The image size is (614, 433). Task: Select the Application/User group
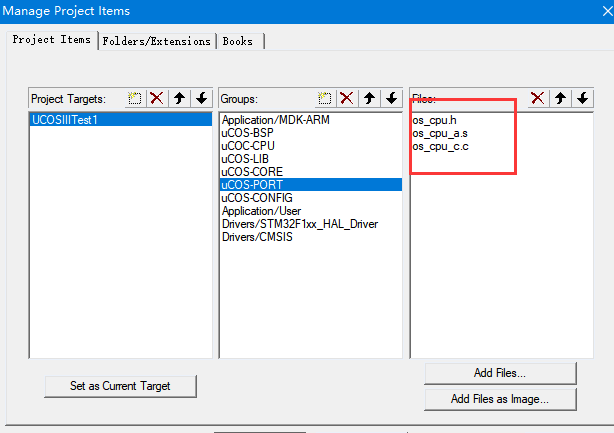pos(311,211)
